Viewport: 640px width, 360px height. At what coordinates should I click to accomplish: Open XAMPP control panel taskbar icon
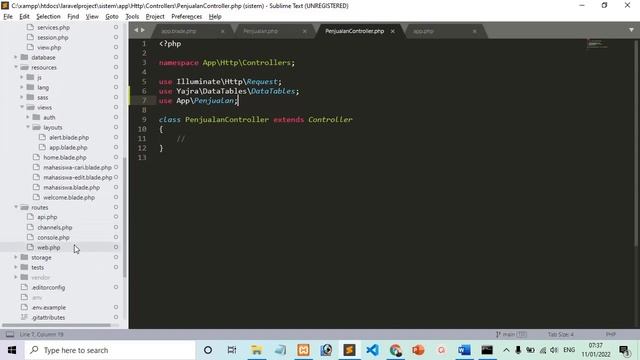coord(303,350)
